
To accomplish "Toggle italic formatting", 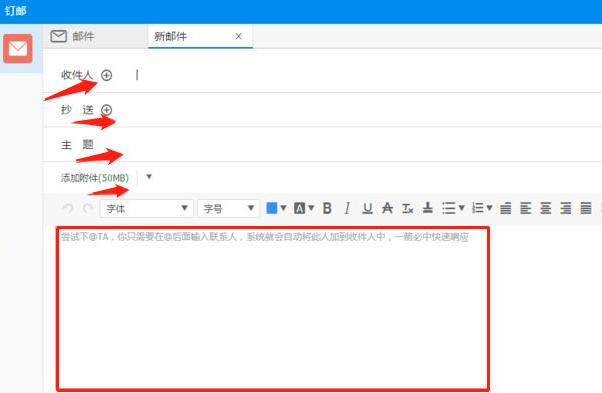I will click(347, 208).
